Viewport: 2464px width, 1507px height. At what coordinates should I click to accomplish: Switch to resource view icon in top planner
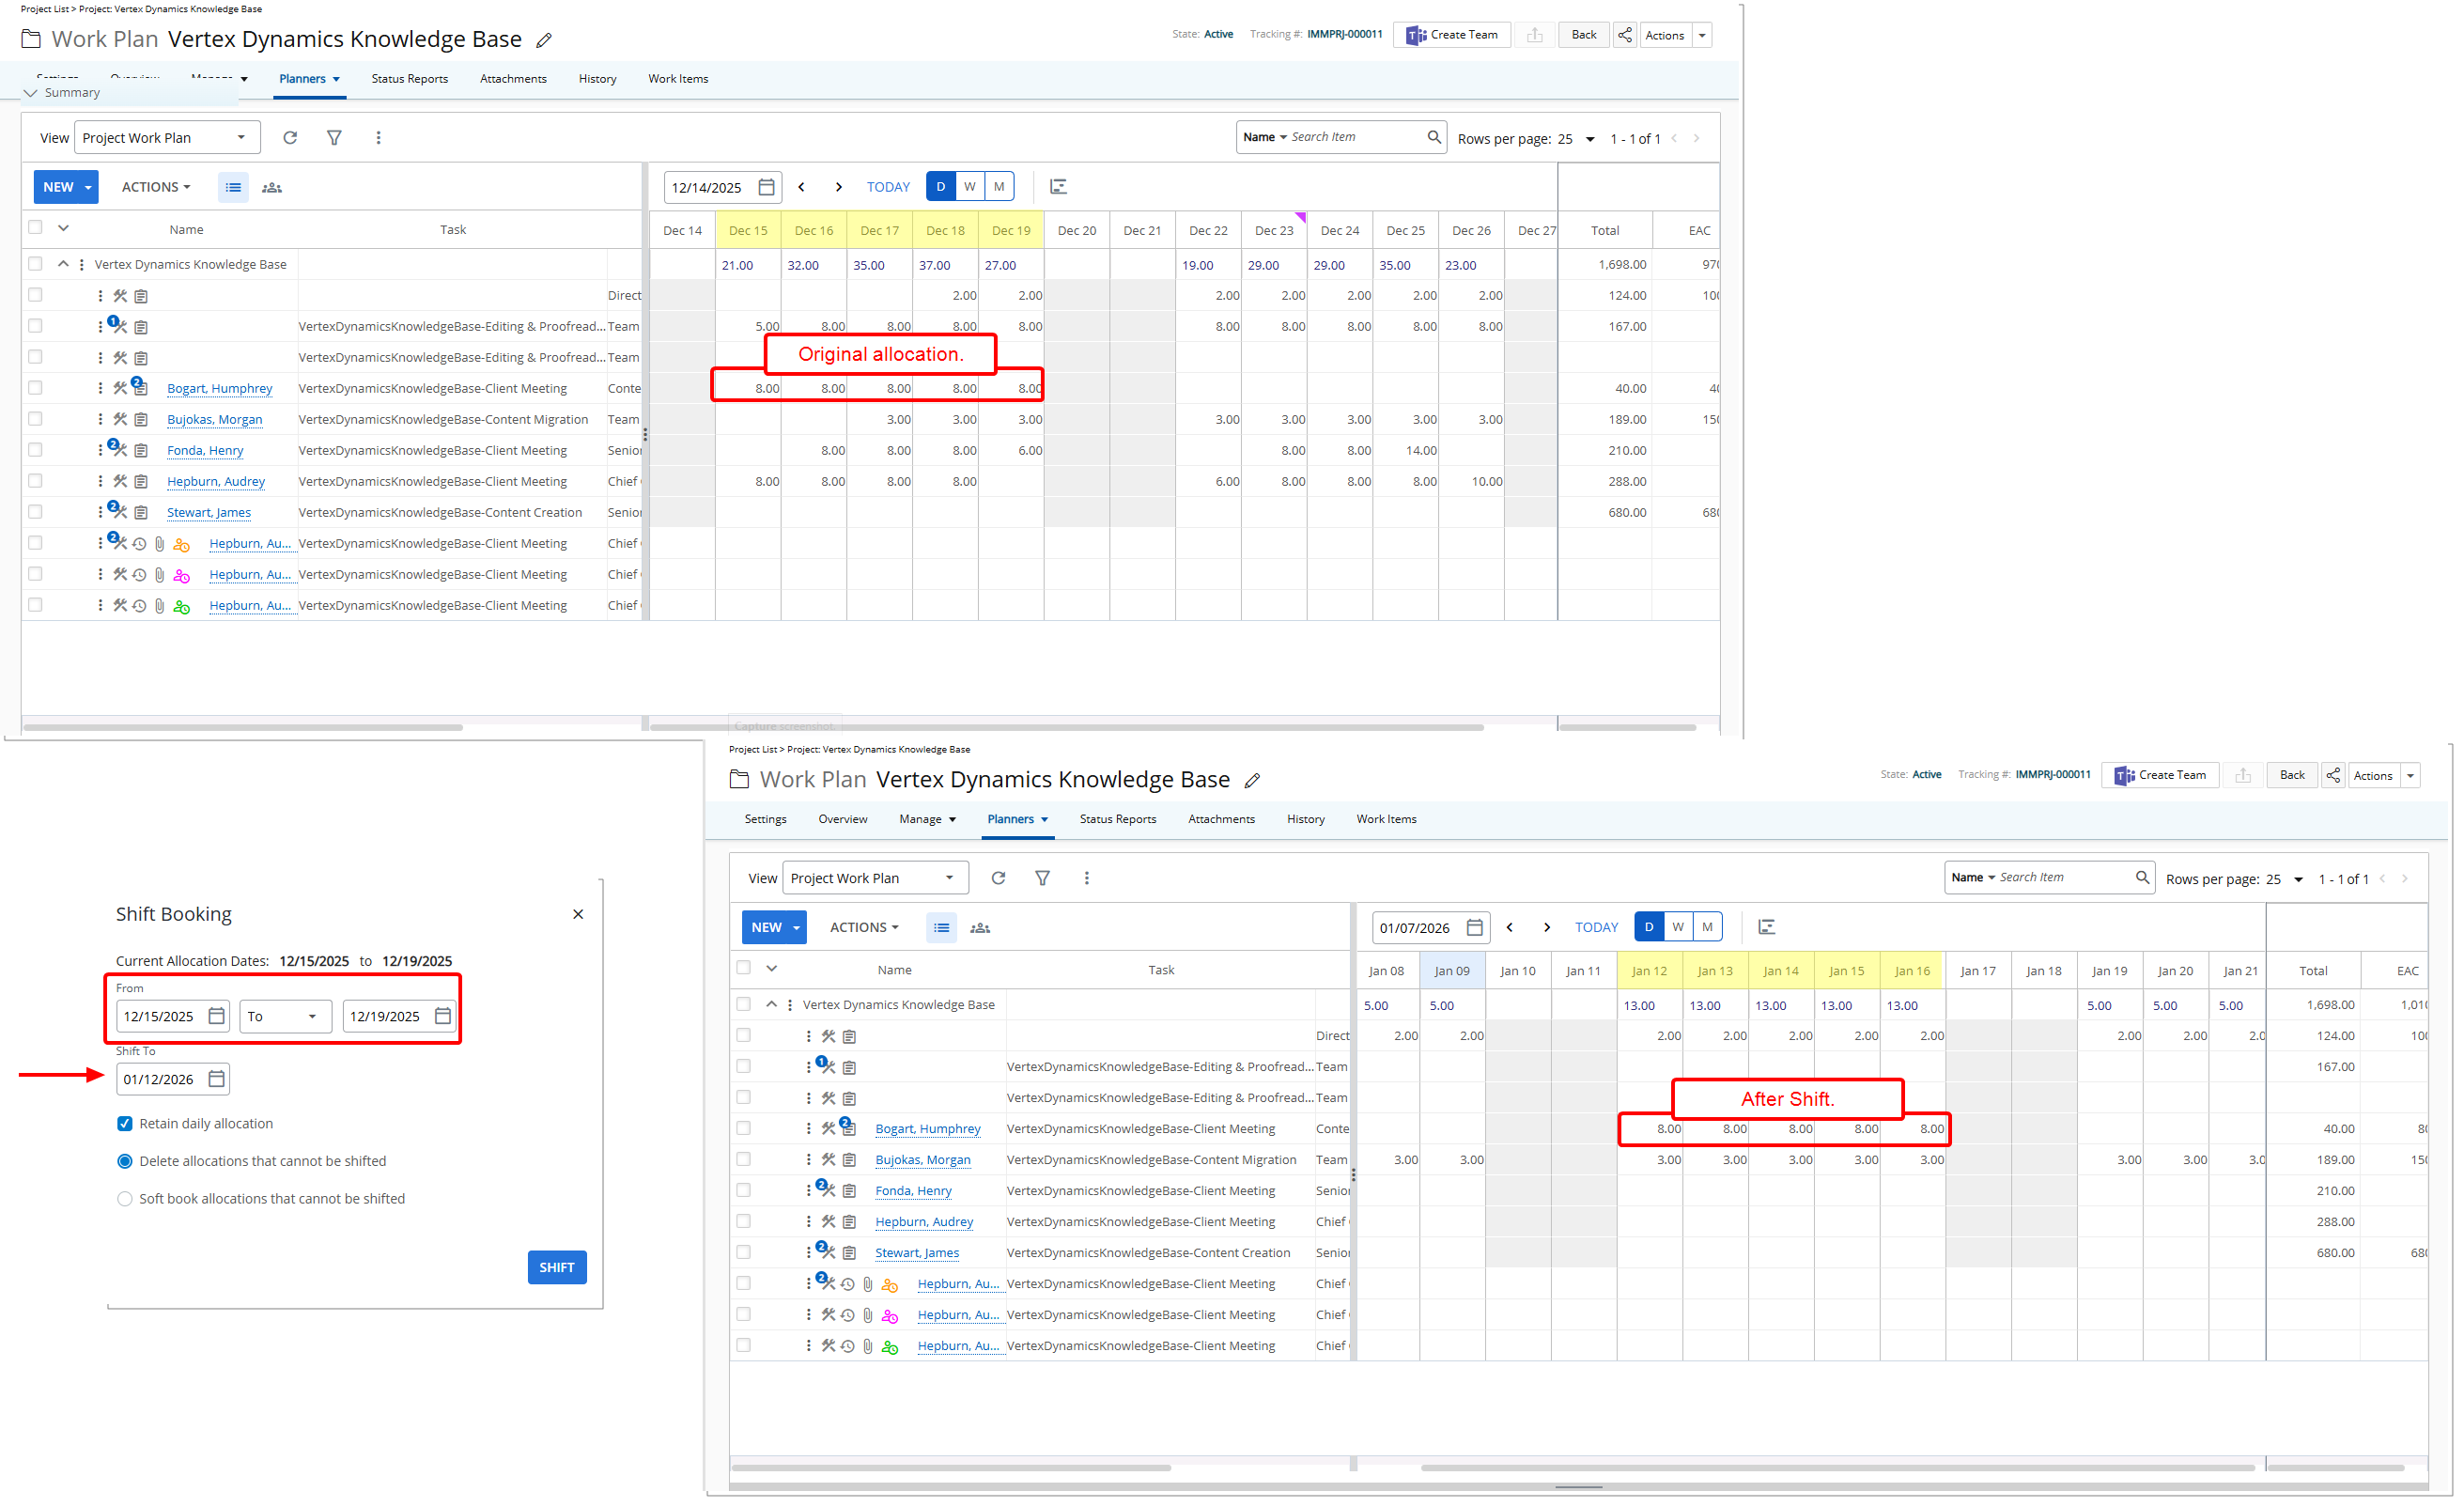coord(272,187)
